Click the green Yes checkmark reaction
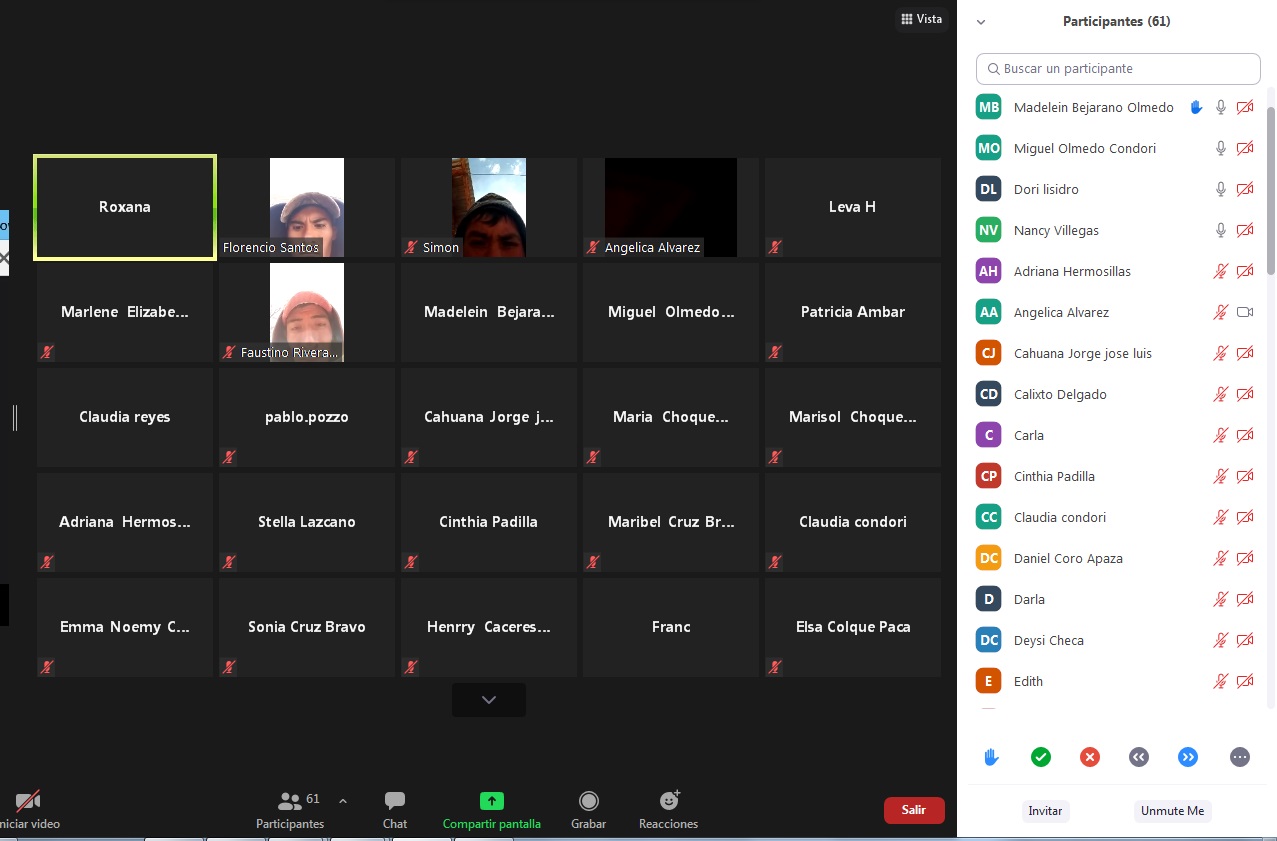 tap(1041, 757)
